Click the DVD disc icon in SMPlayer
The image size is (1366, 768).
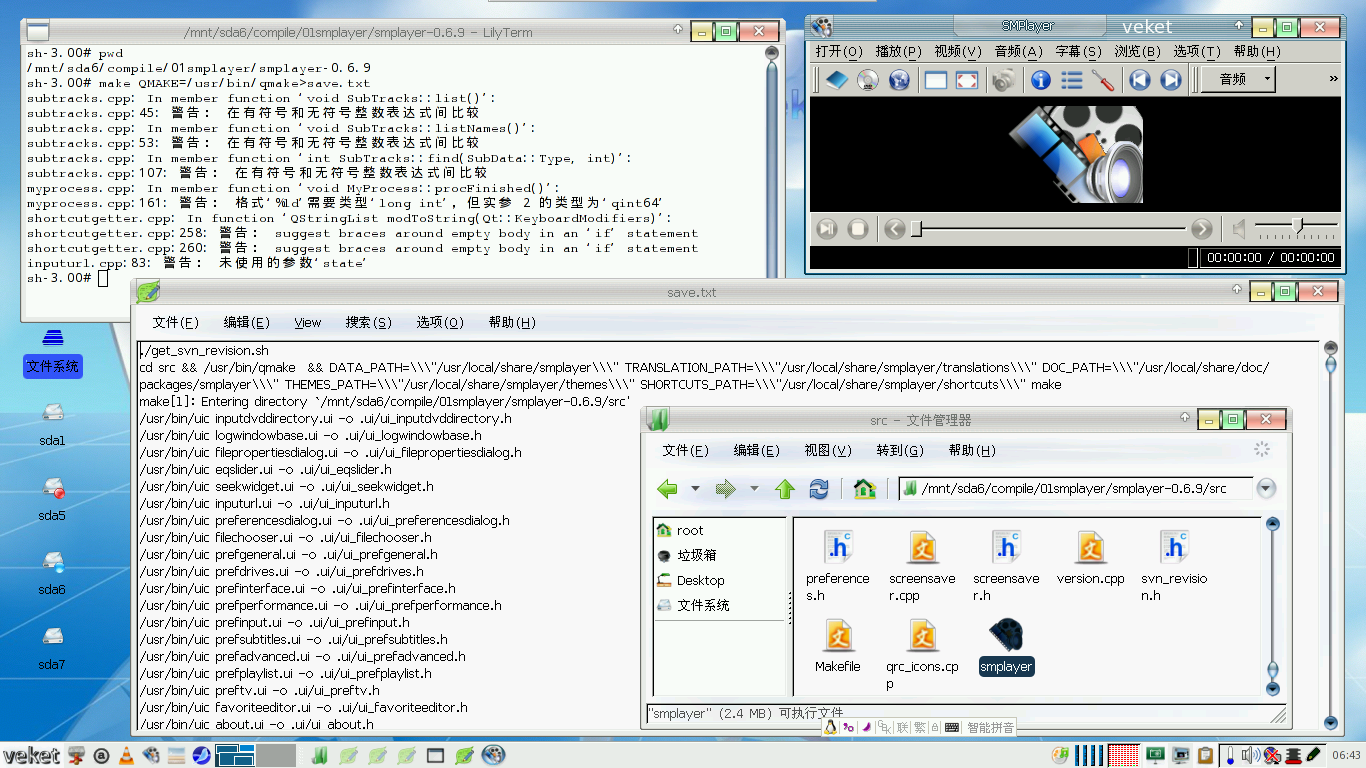pos(868,80)
